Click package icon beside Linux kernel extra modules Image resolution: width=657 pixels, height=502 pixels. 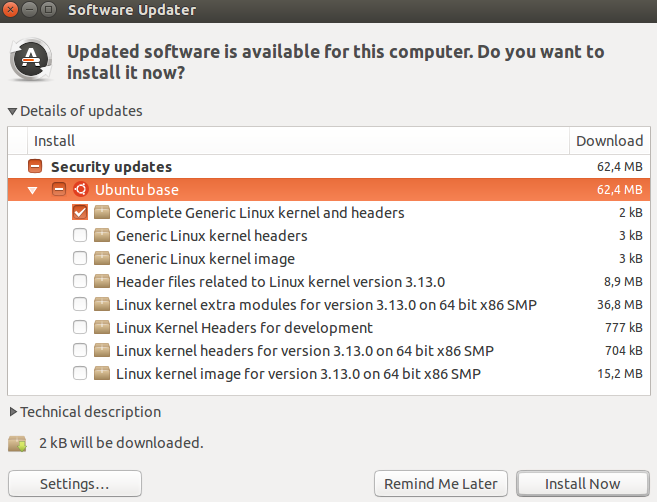101,305
